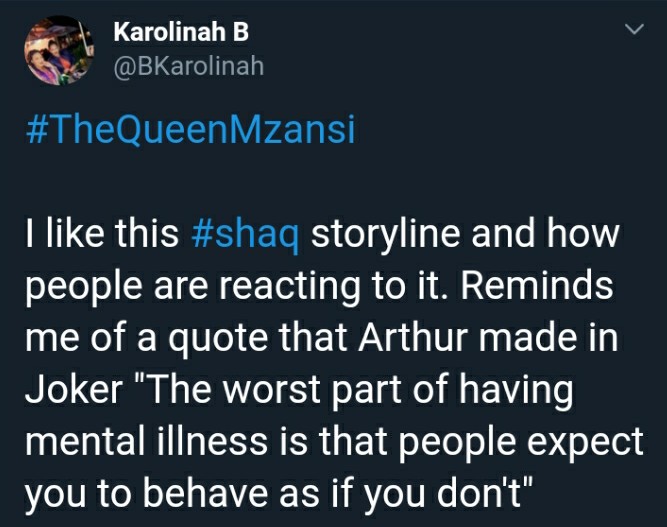667x527 pixels.
Task: Follow the #shaq hashtag link
Action: point(245,234)
